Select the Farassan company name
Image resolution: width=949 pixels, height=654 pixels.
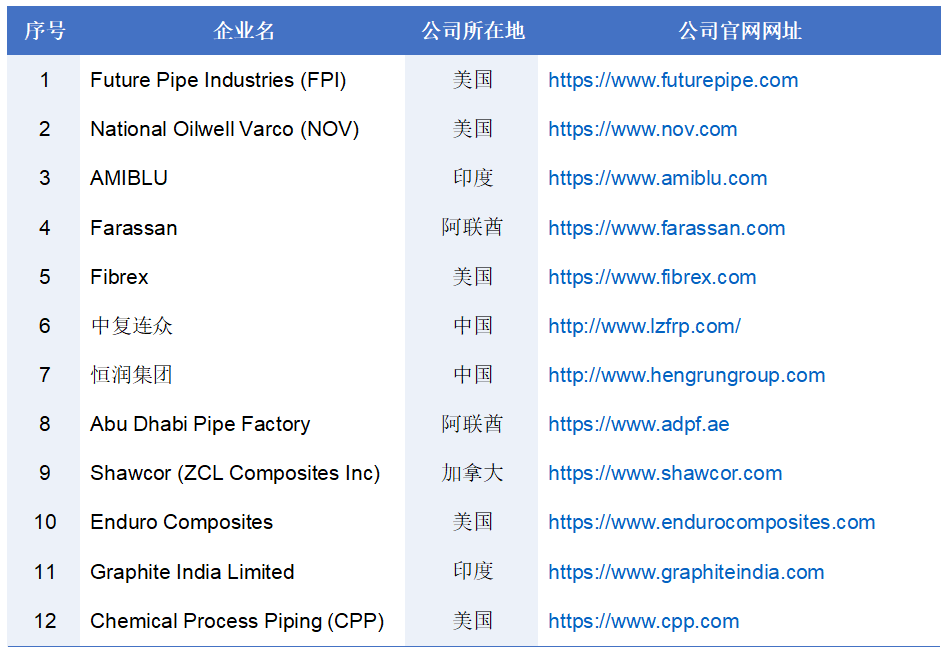134,228
